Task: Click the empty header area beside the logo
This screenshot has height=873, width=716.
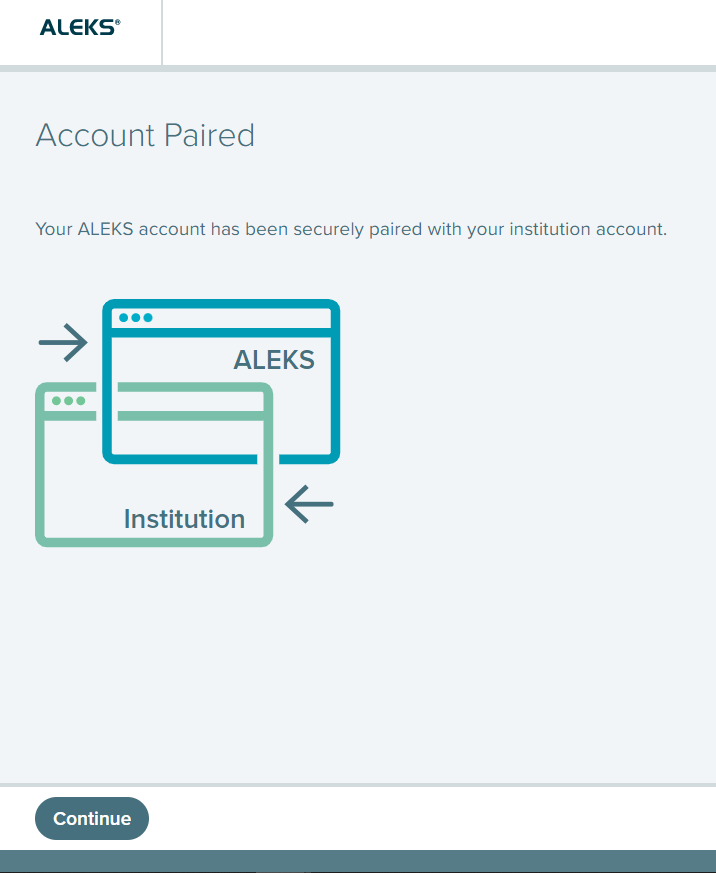Action: pyautogui.click(x=439, y=32)
